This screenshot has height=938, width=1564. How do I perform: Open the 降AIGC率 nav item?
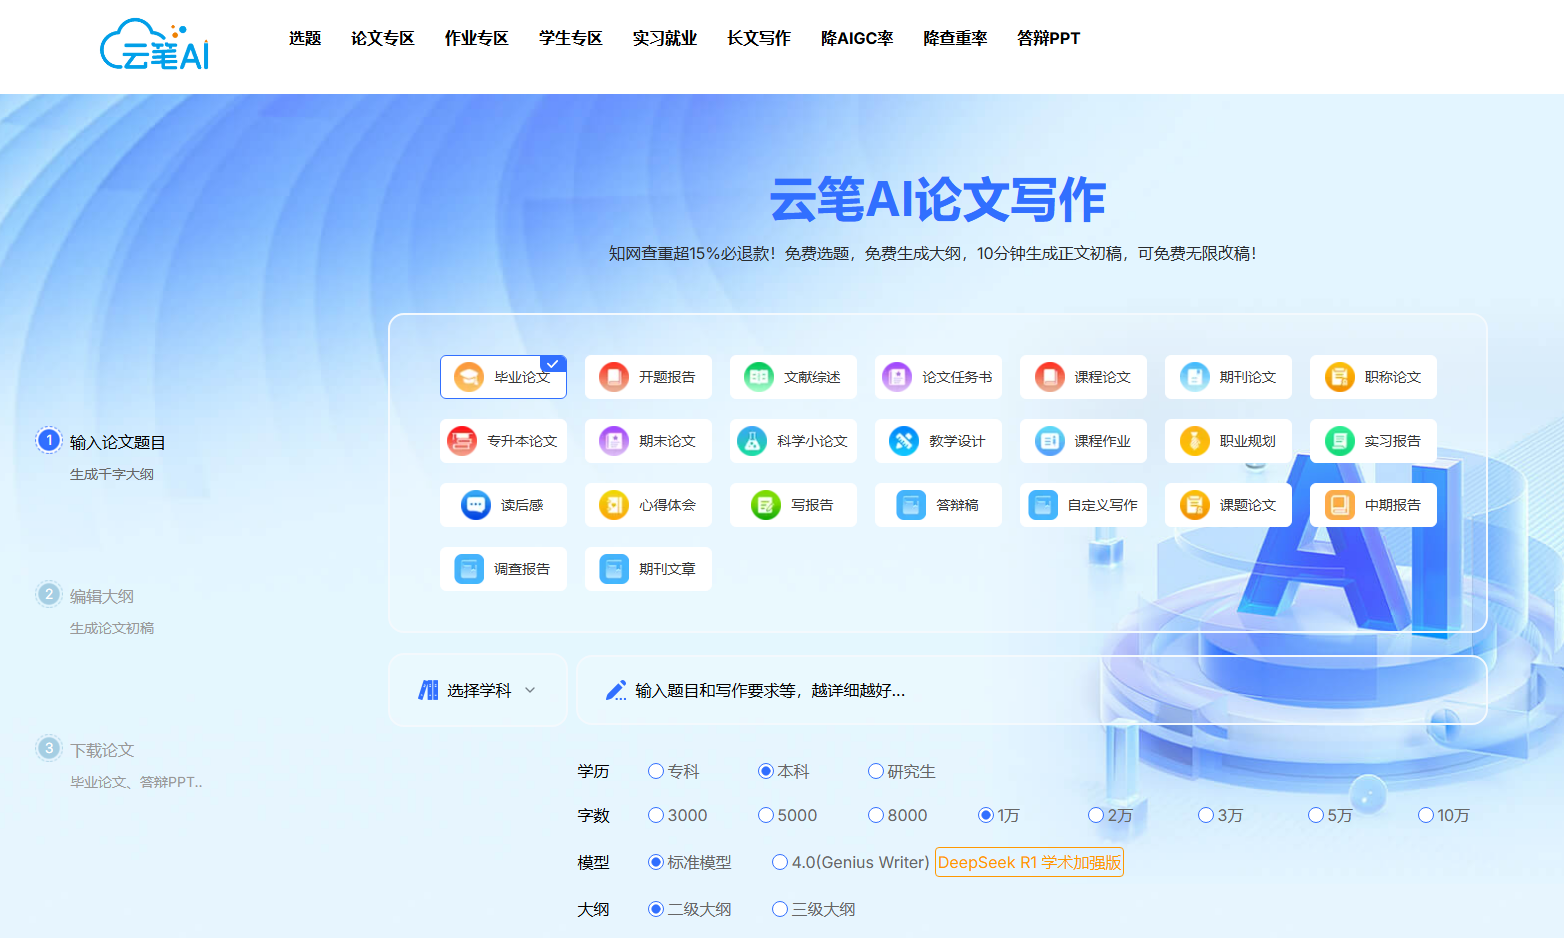point(856,38)
